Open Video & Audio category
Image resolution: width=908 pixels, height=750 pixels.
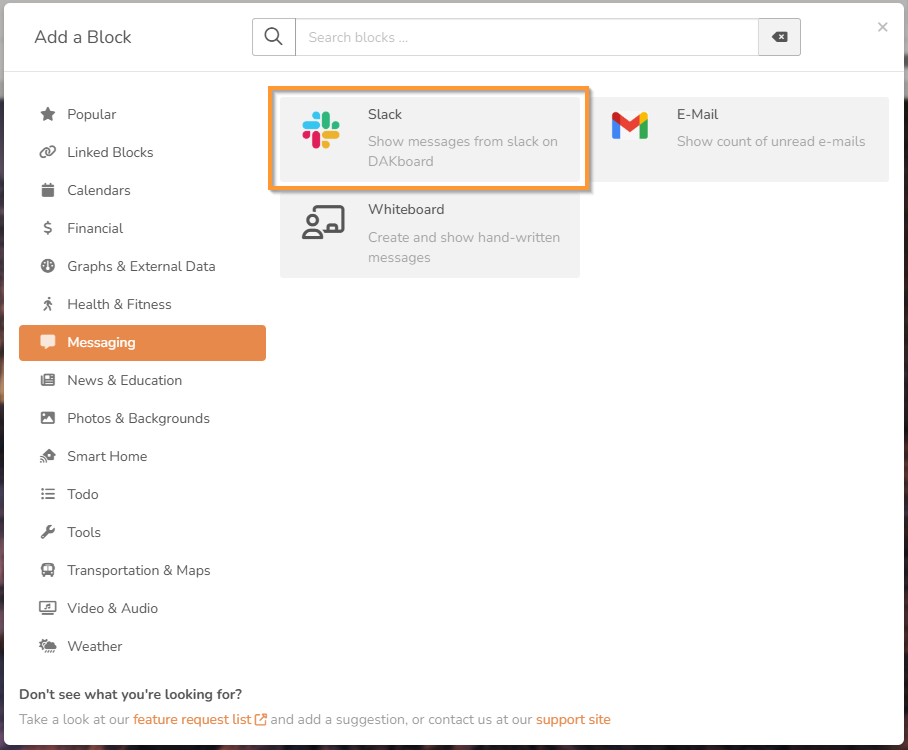click(142, 608)
